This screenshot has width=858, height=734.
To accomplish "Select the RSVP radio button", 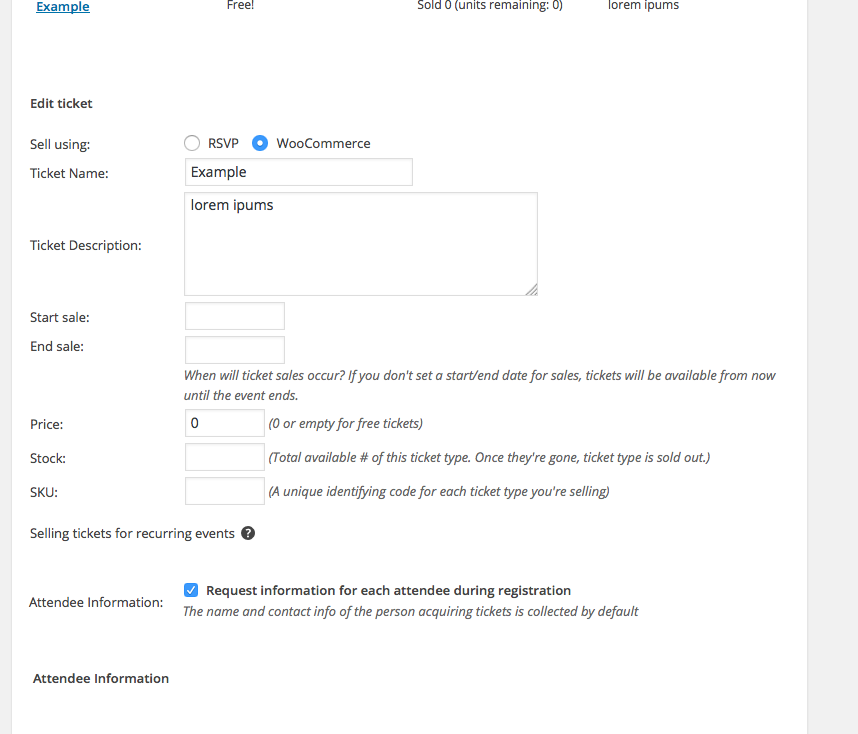I will tap(192, 143).
